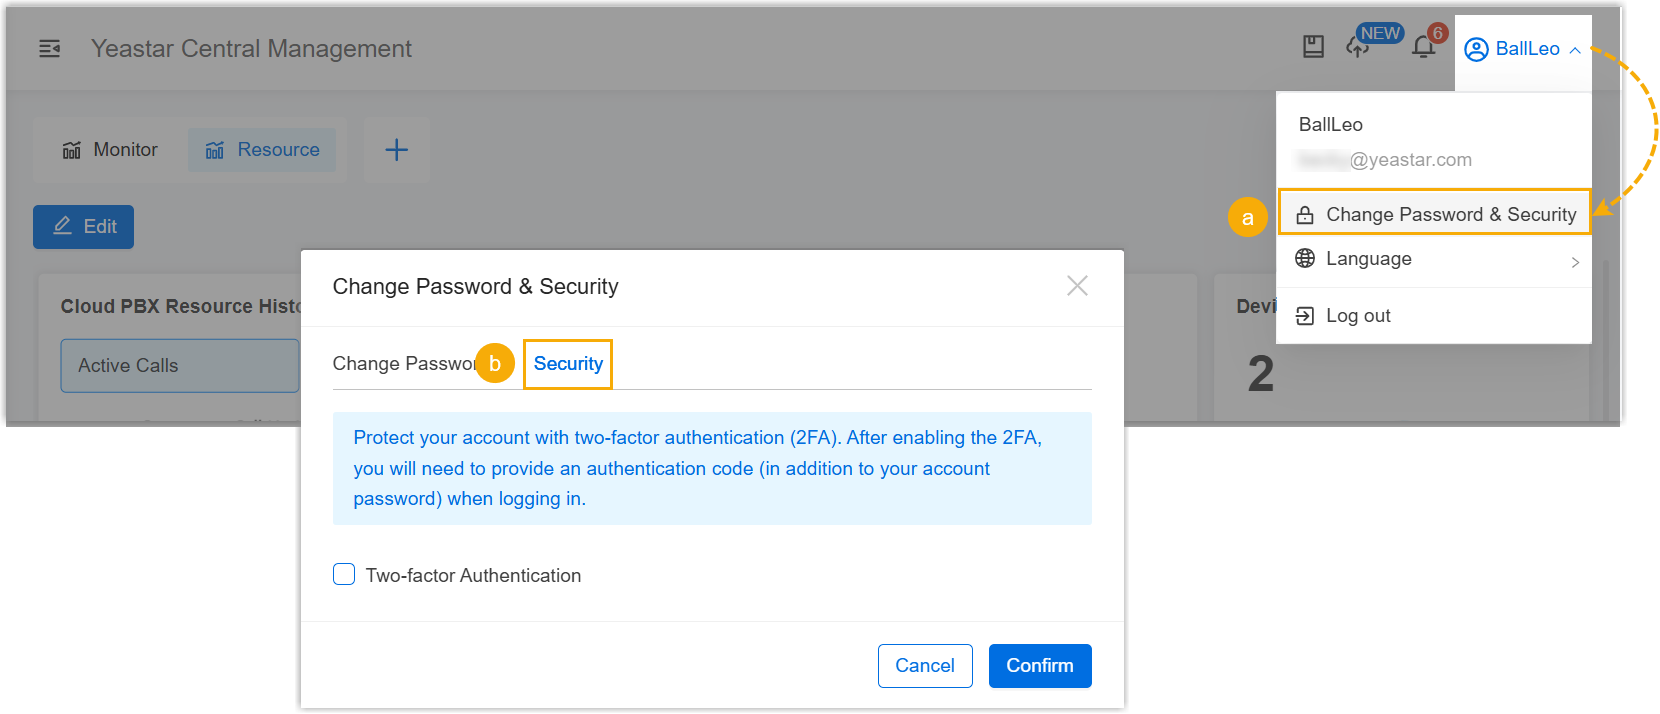Add a new dashboard with the plus button
The image size is (1660, 714).
396,149
